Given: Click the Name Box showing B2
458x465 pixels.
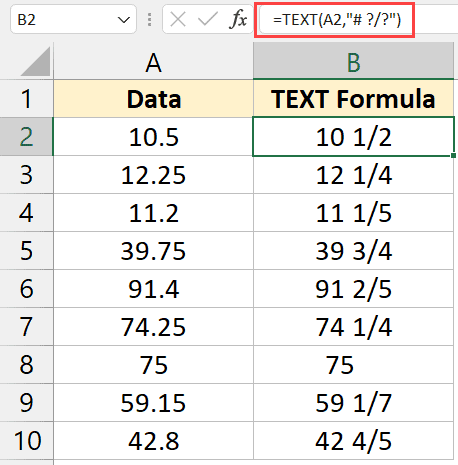Looking at the screenshot, I should [73, 19].
